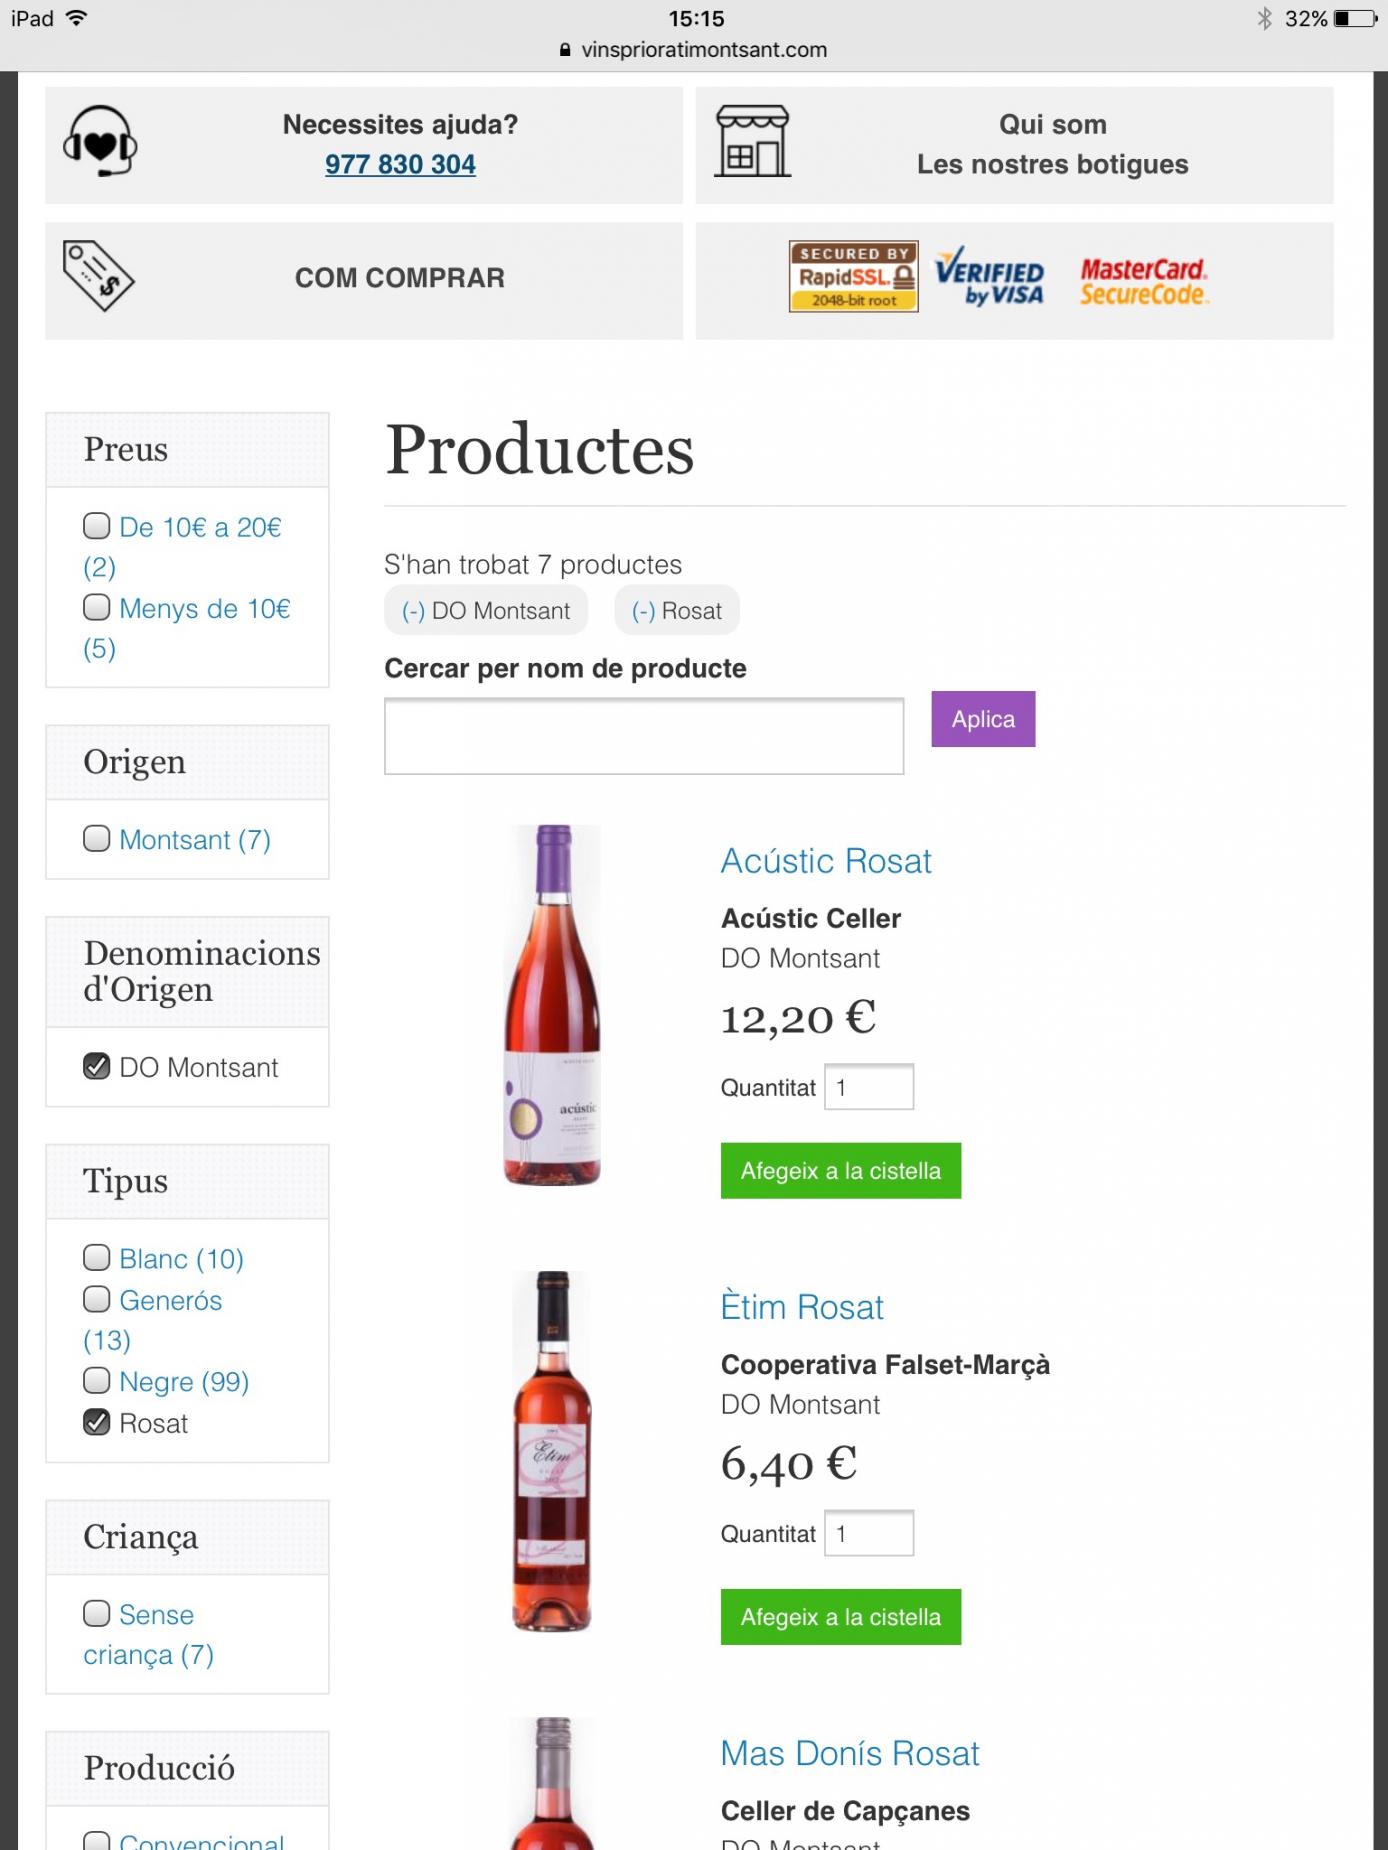Enable the Blanc wine type filter
The image size is (1388, 1850).
coord(97,1257)
